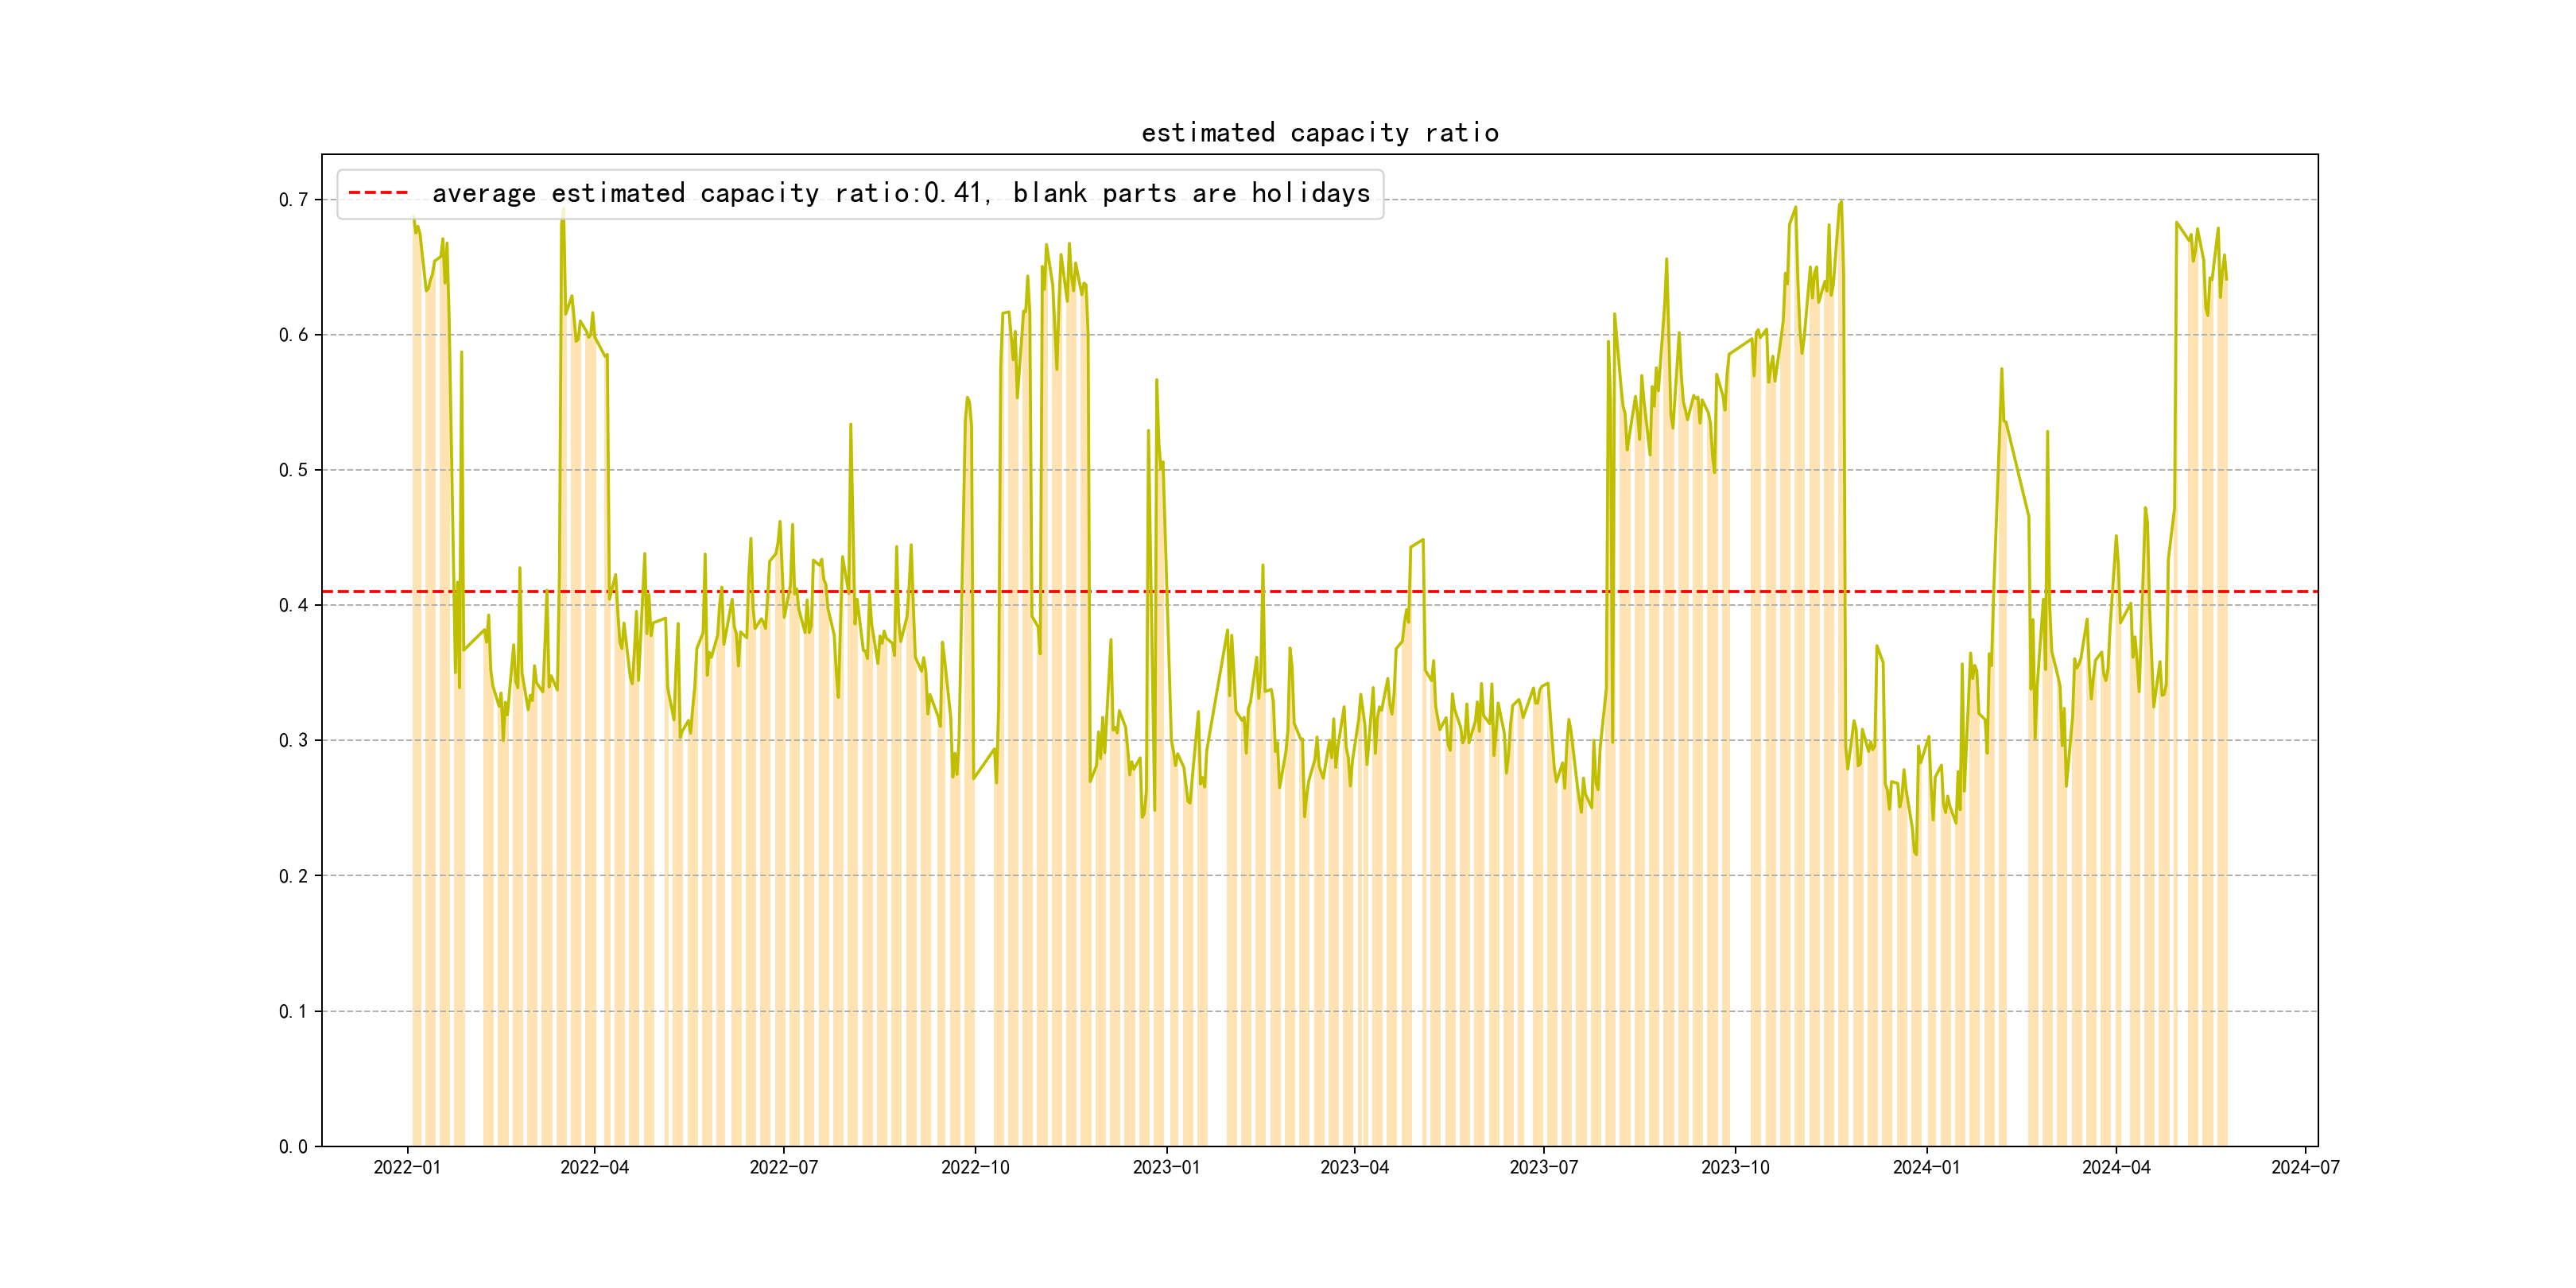Viewport: 2576px width, 1288px height.
Task: Click the 2024-01 x-axis label
Action: [x=1926, y=1167]
